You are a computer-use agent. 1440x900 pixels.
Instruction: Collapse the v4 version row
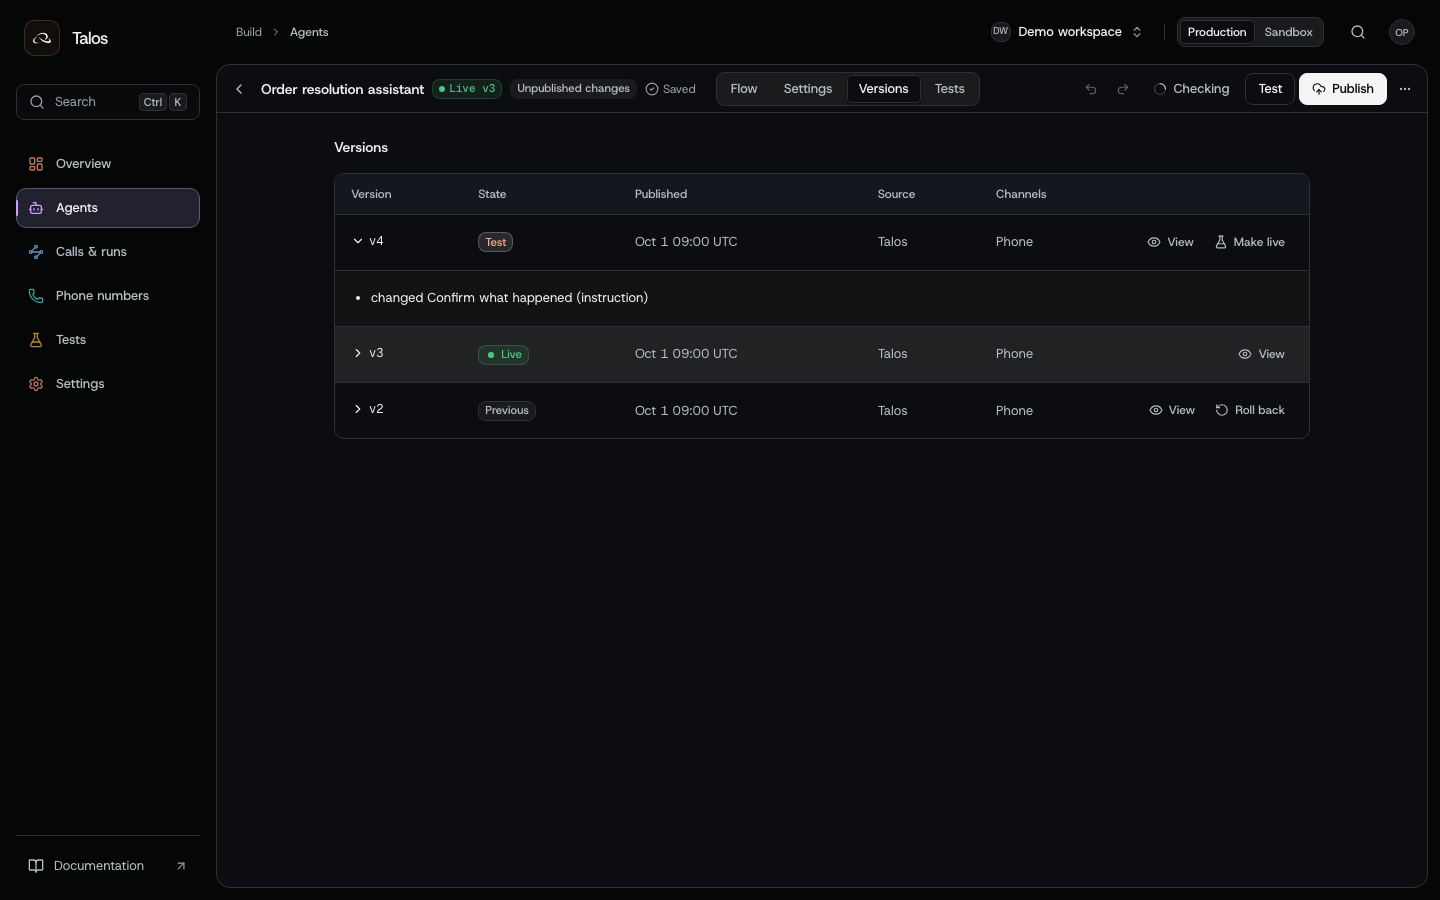357,241
